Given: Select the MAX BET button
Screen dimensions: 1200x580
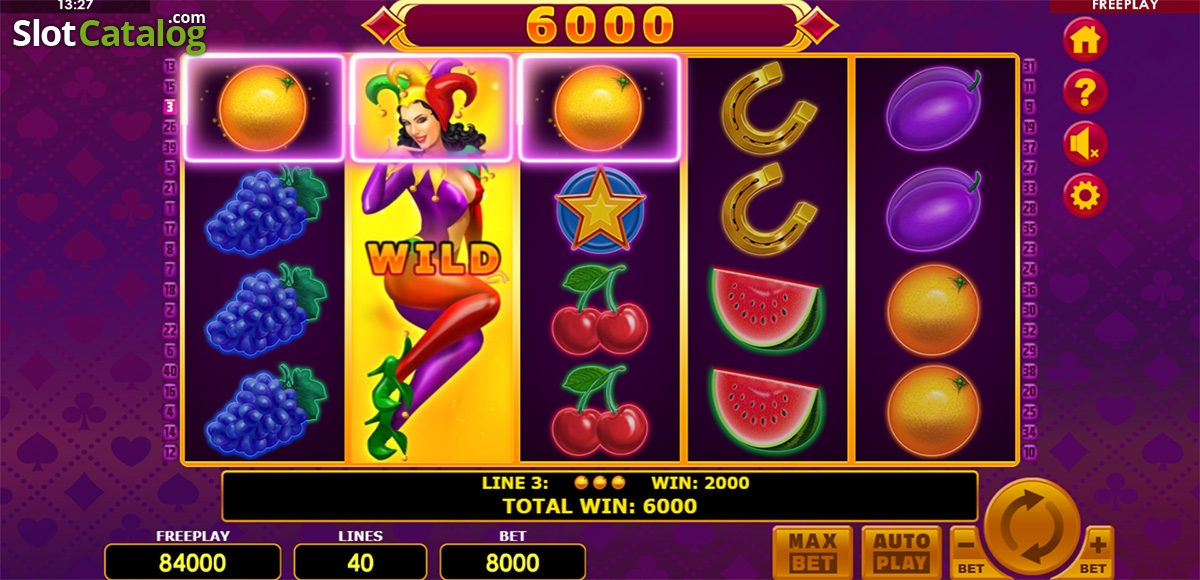Looking at the screenshot, I should (x=813, y=552).
